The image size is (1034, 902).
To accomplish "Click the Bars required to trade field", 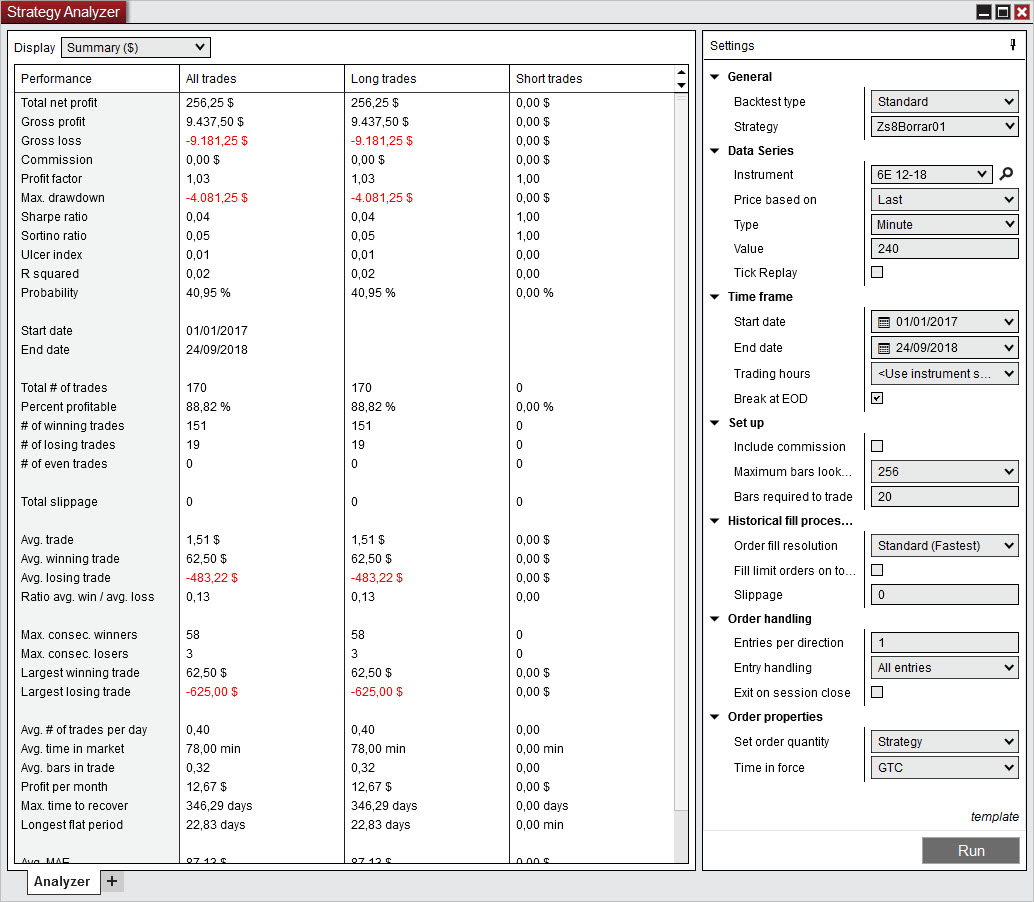I will tap(944, 497).
